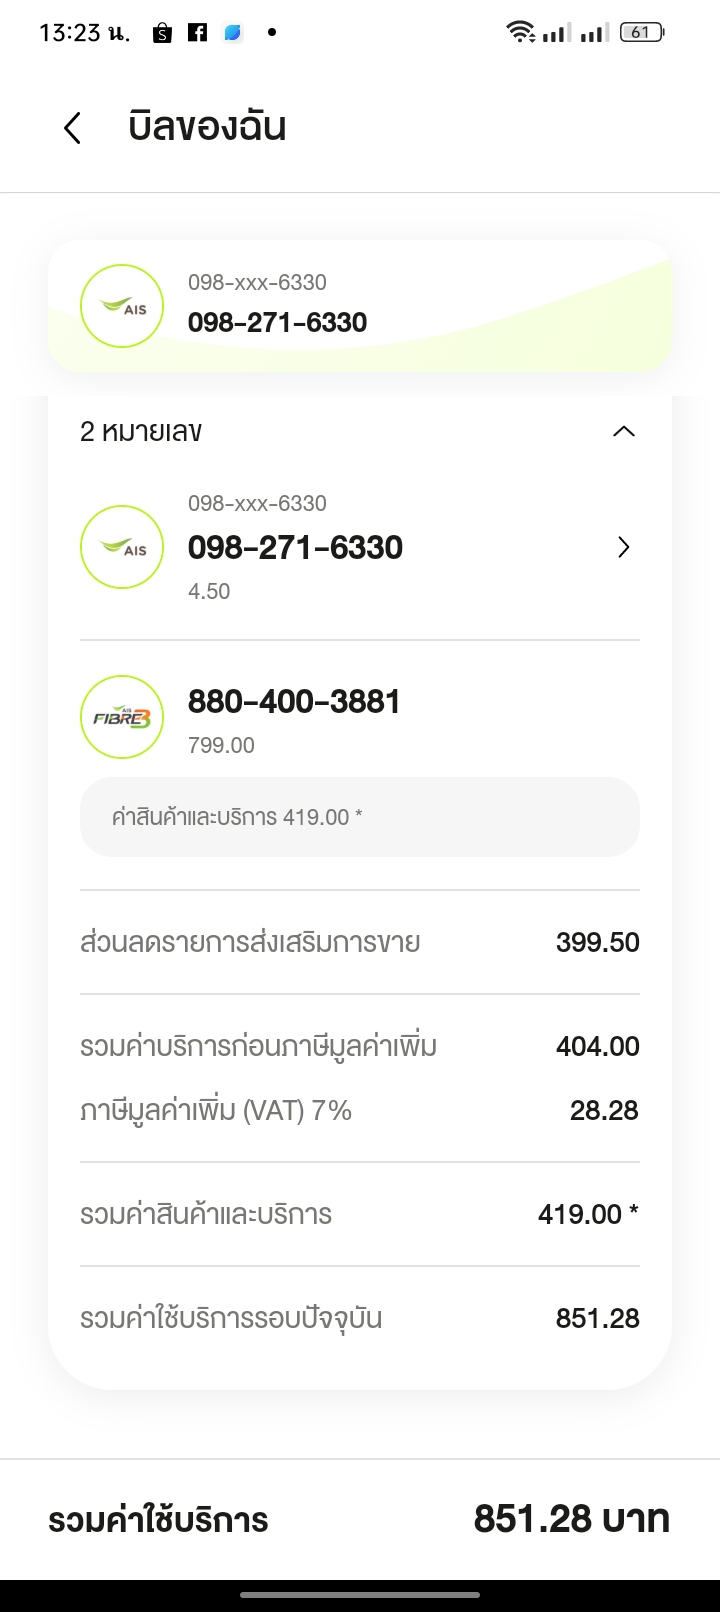
Task: Tap the รวมค่าใช้บริการรอบปัจจุบัน row
Action: (359, 1318)
